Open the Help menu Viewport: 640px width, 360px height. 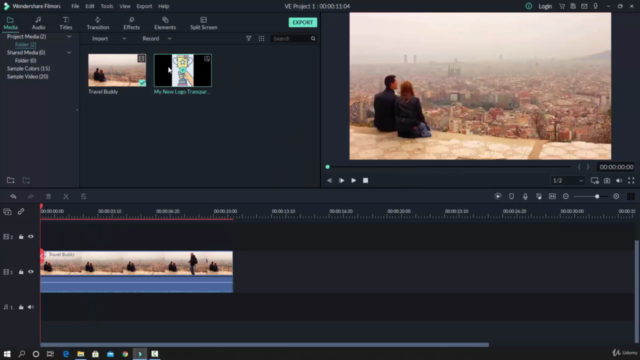[164, 6]
